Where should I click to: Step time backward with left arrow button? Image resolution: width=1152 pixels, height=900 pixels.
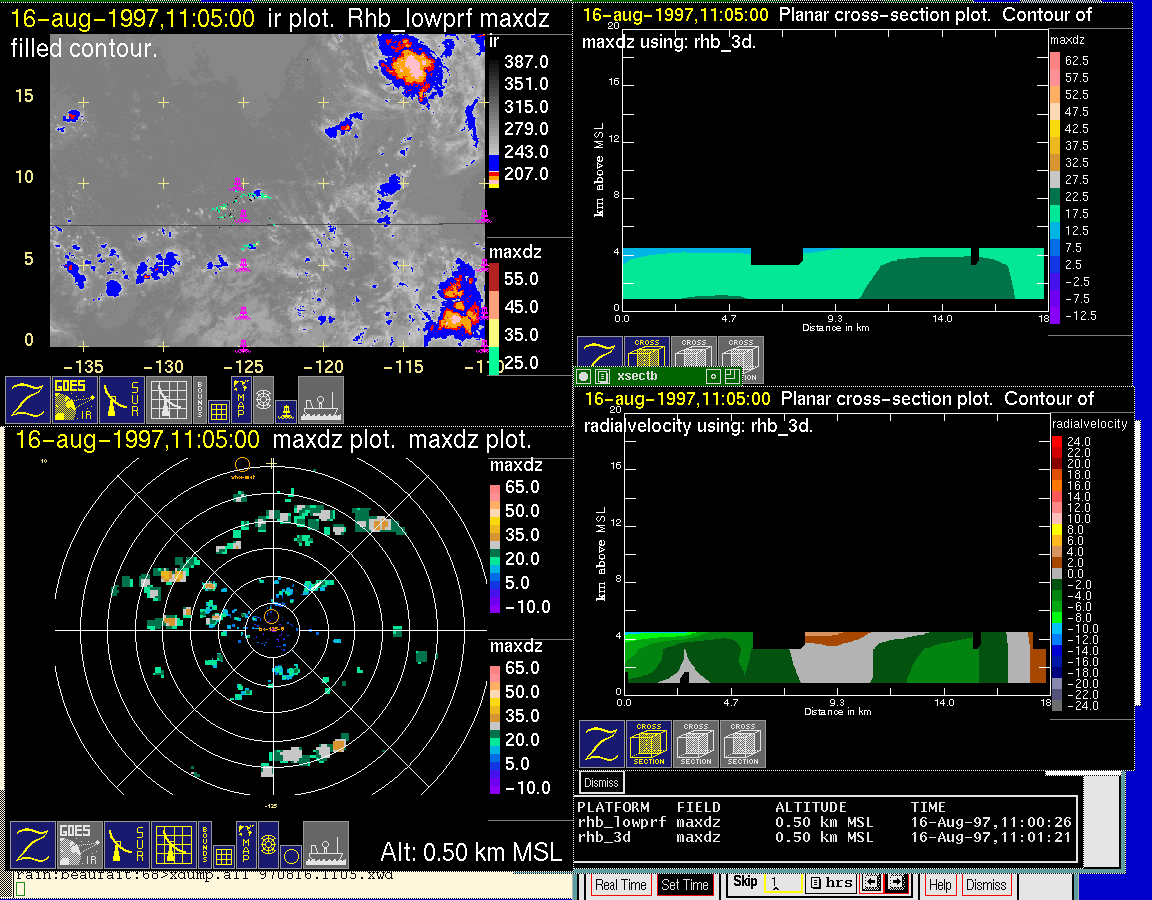[871, 883]
